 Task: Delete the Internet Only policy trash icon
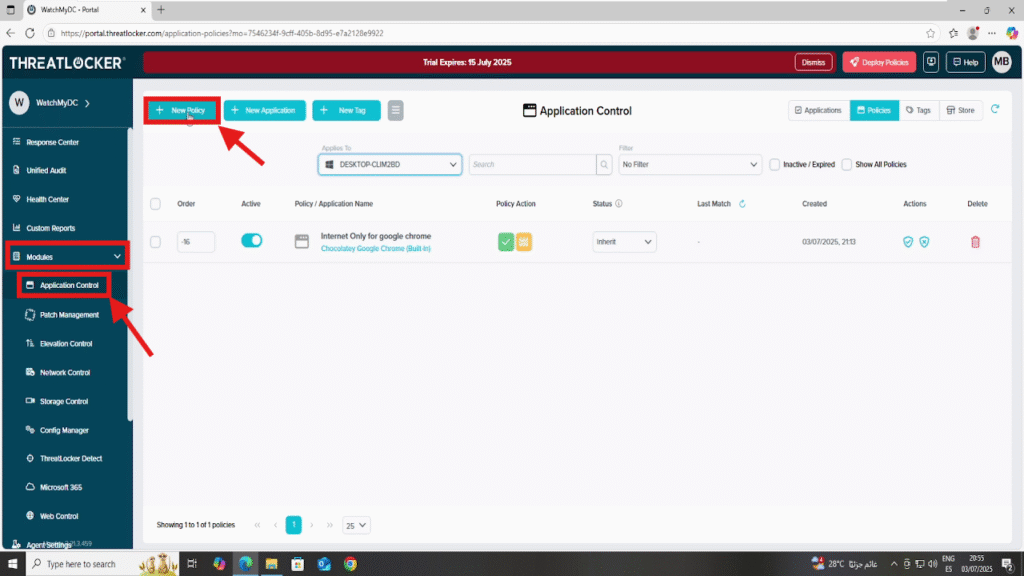(975, 242)
